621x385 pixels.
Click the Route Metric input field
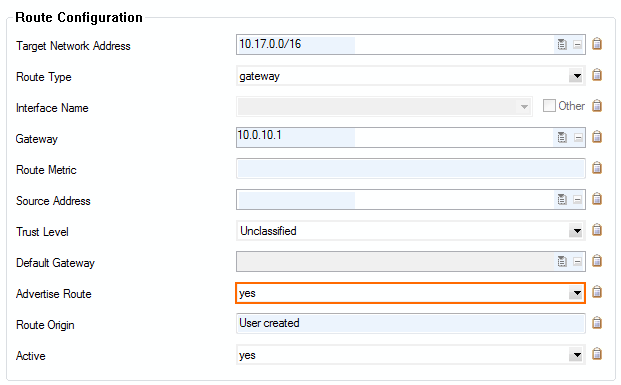(411, 168)
